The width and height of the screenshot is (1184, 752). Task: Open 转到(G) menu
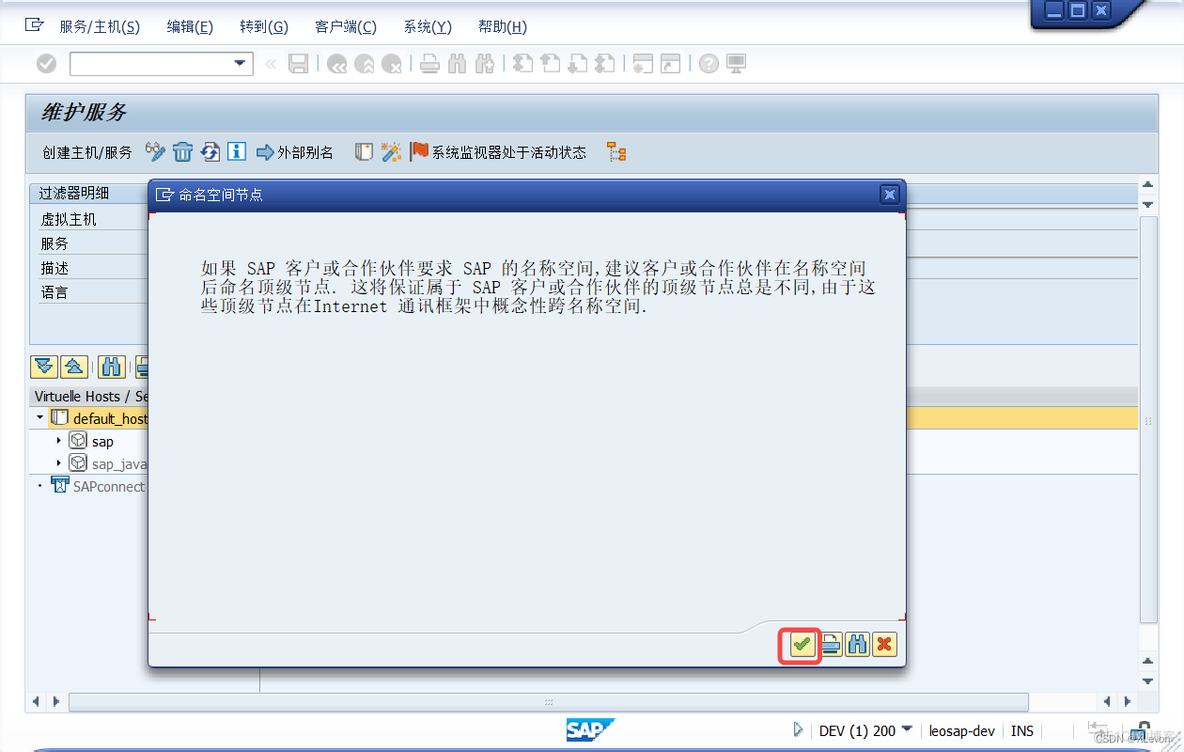point(264,26)
